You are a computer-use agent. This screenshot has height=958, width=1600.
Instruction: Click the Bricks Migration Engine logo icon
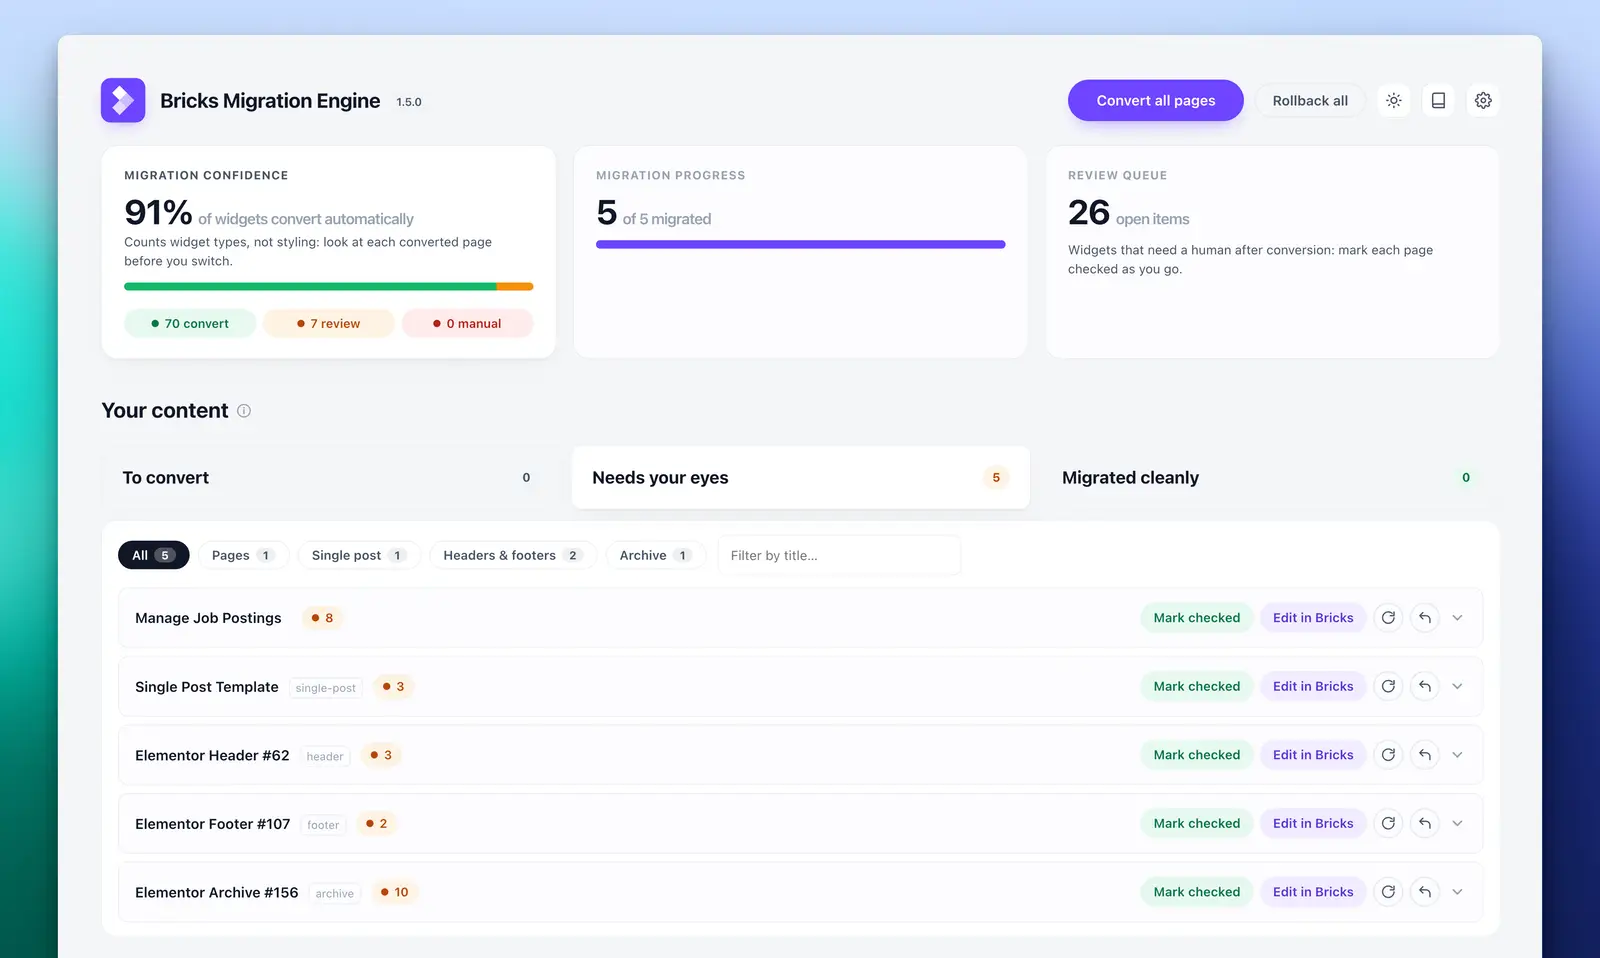tap(123, 100)
